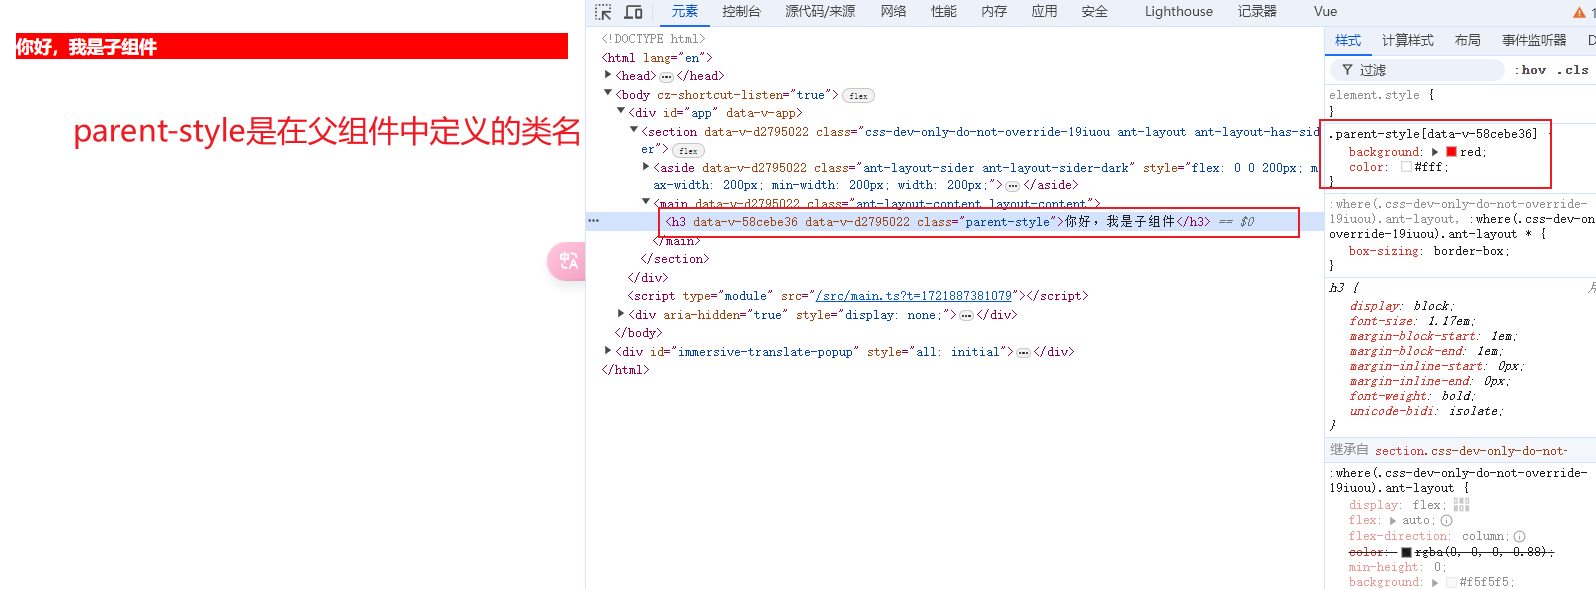Open the 源代码/来源 (Sources) tab
The width and height of the screenshot is (1596, 589).
[x=820, y=12]
